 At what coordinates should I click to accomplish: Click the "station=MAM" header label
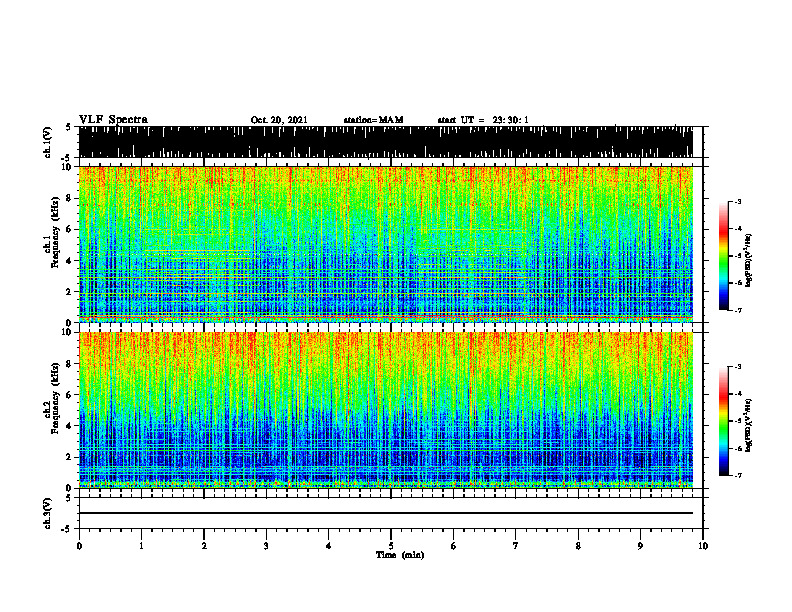pyautogui.click(x=373, y=120)
